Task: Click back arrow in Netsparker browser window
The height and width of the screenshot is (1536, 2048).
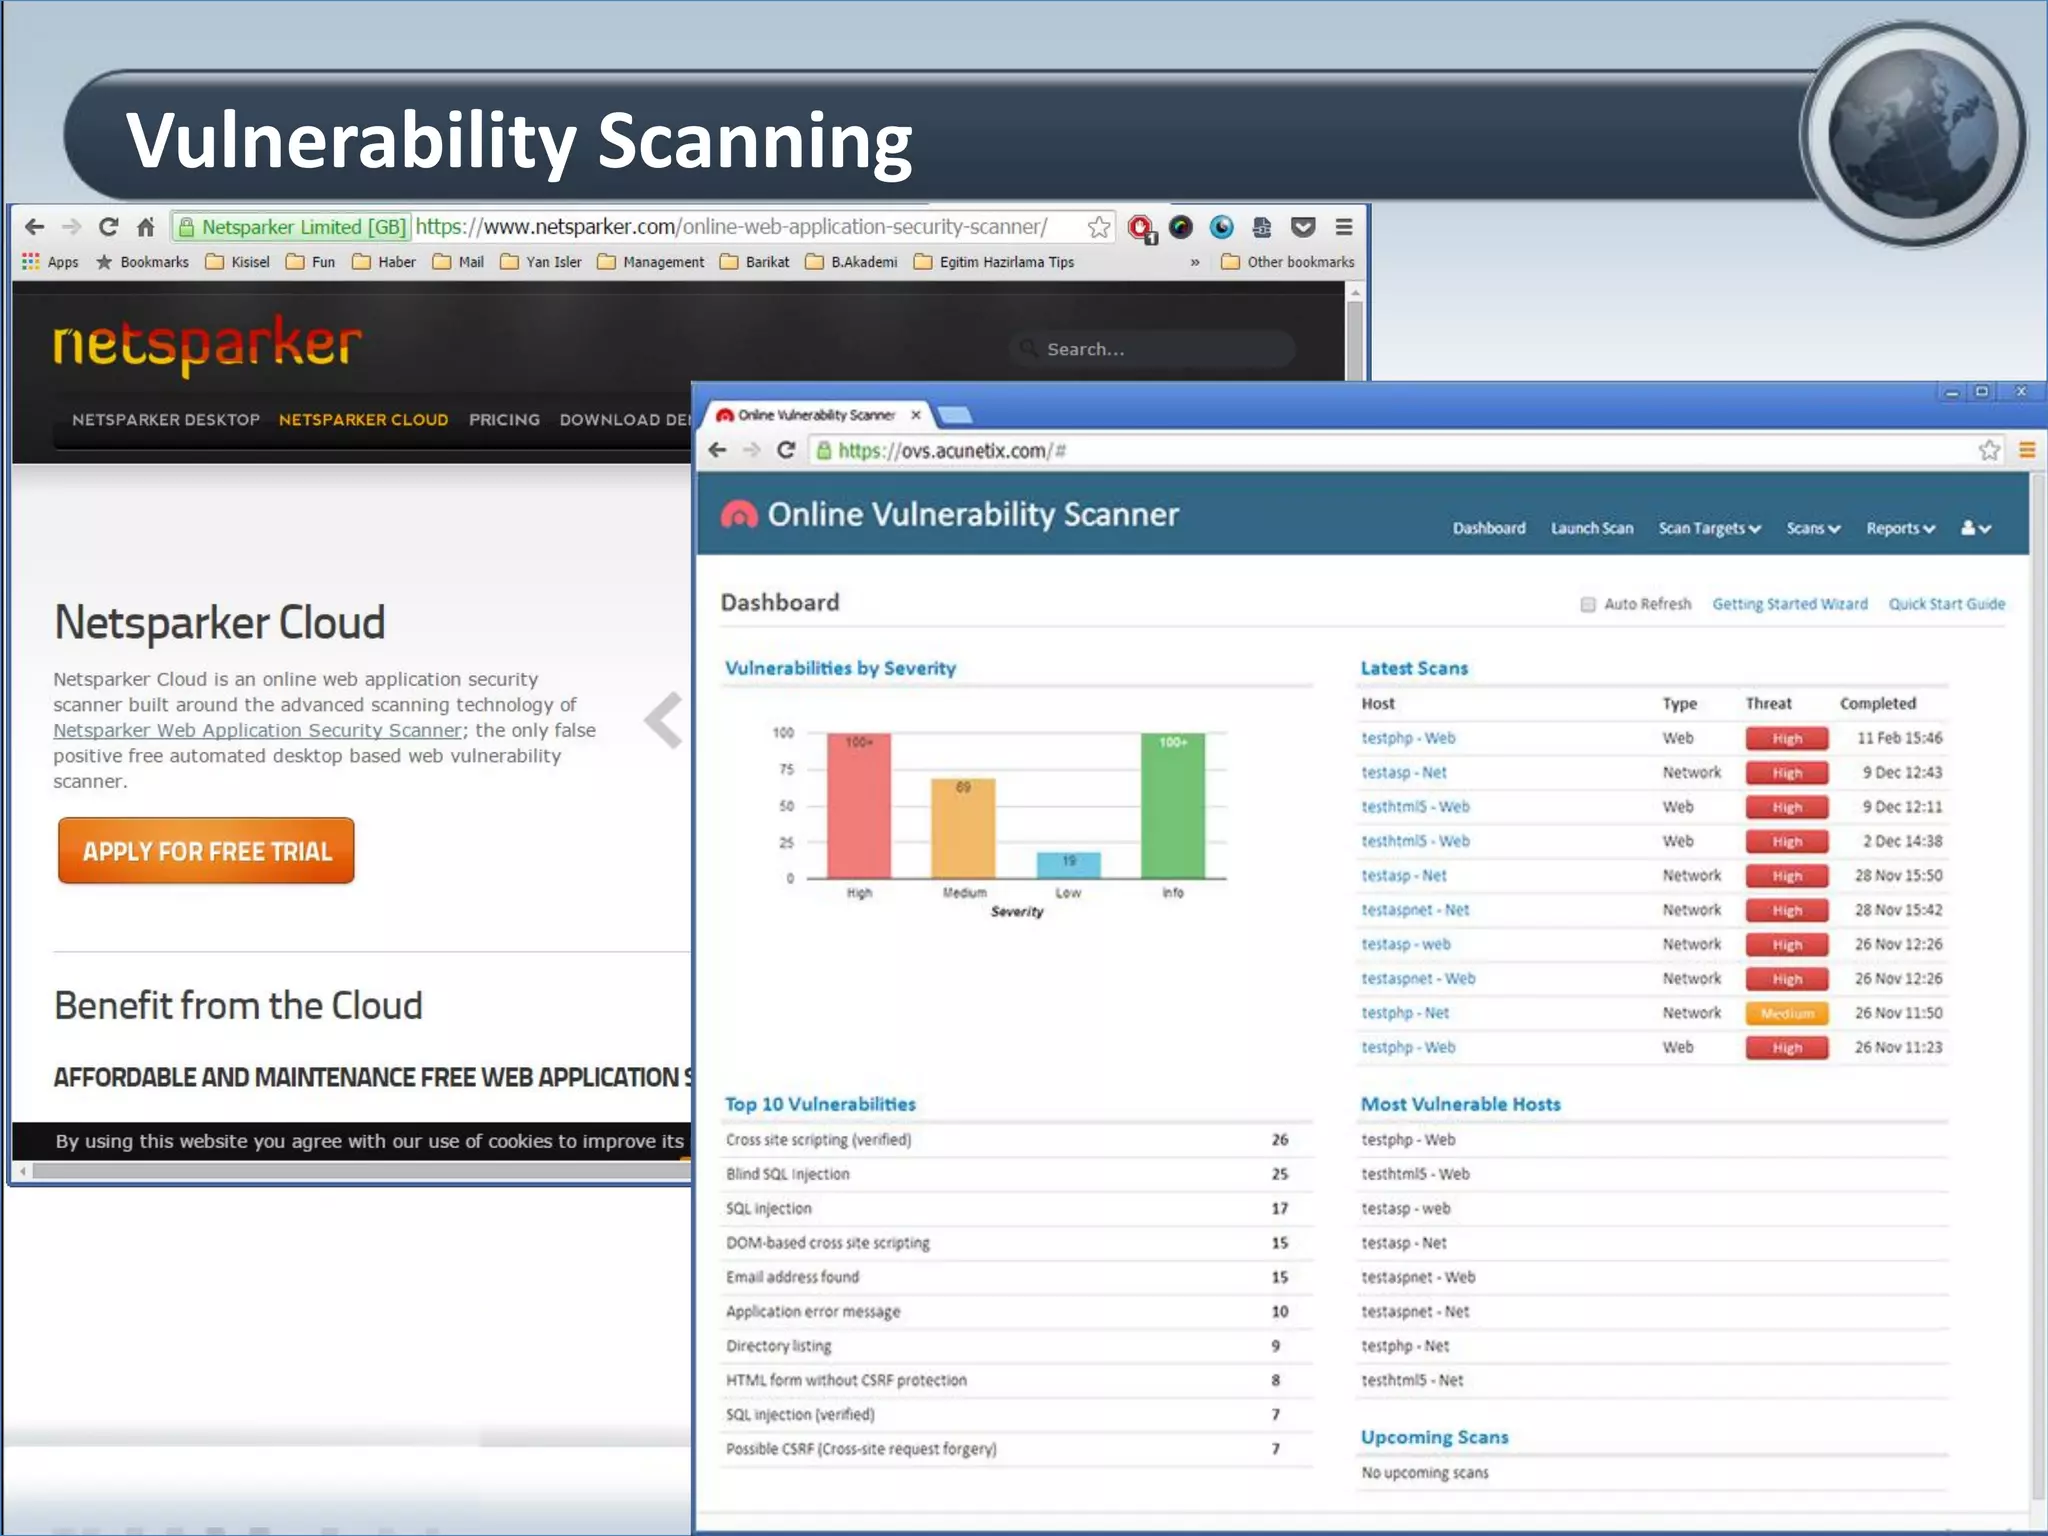Action: tap(35, 227)
